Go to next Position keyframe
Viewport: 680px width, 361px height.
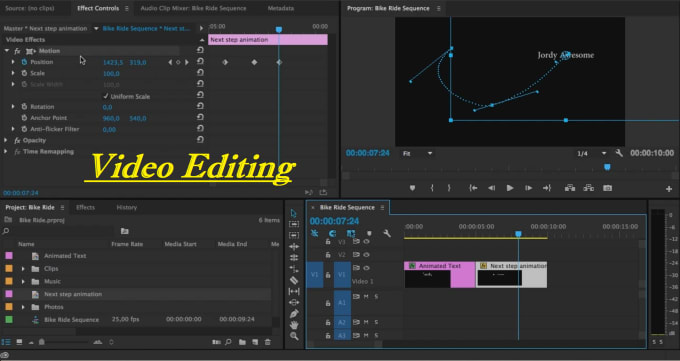coord(186,62)
